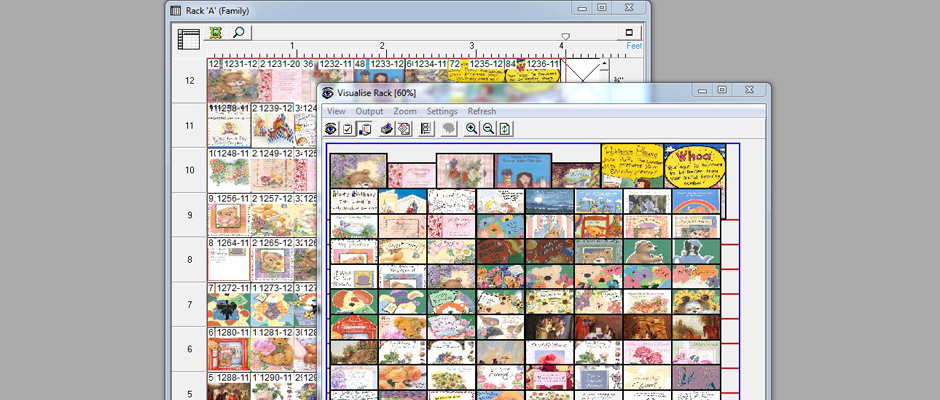This screenshot has width=940, height=400.
Task: Click the Feet unit label on ruler
Action: 633,46
